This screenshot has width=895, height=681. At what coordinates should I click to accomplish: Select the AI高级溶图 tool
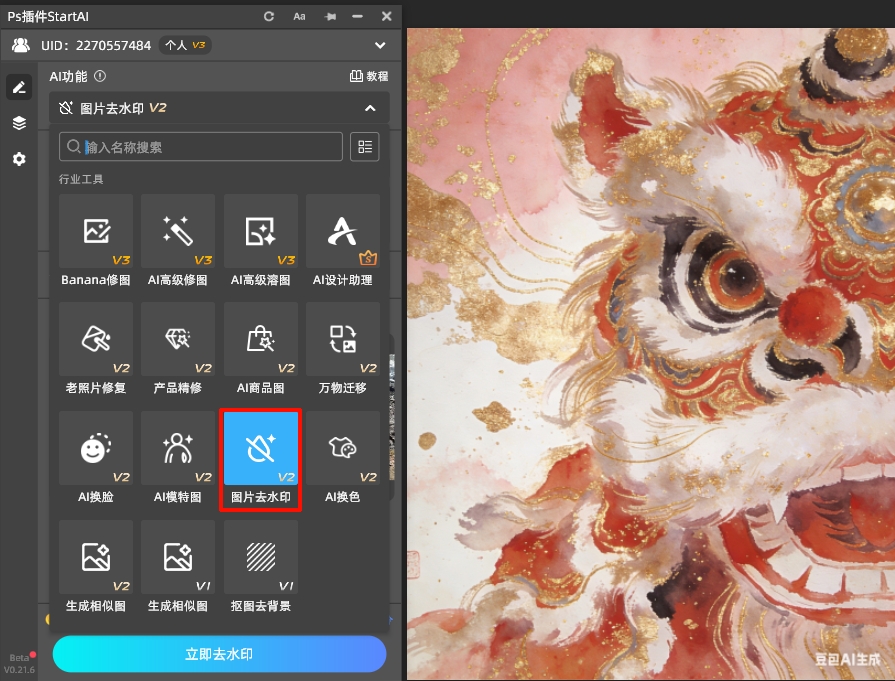tap(260, 230)
